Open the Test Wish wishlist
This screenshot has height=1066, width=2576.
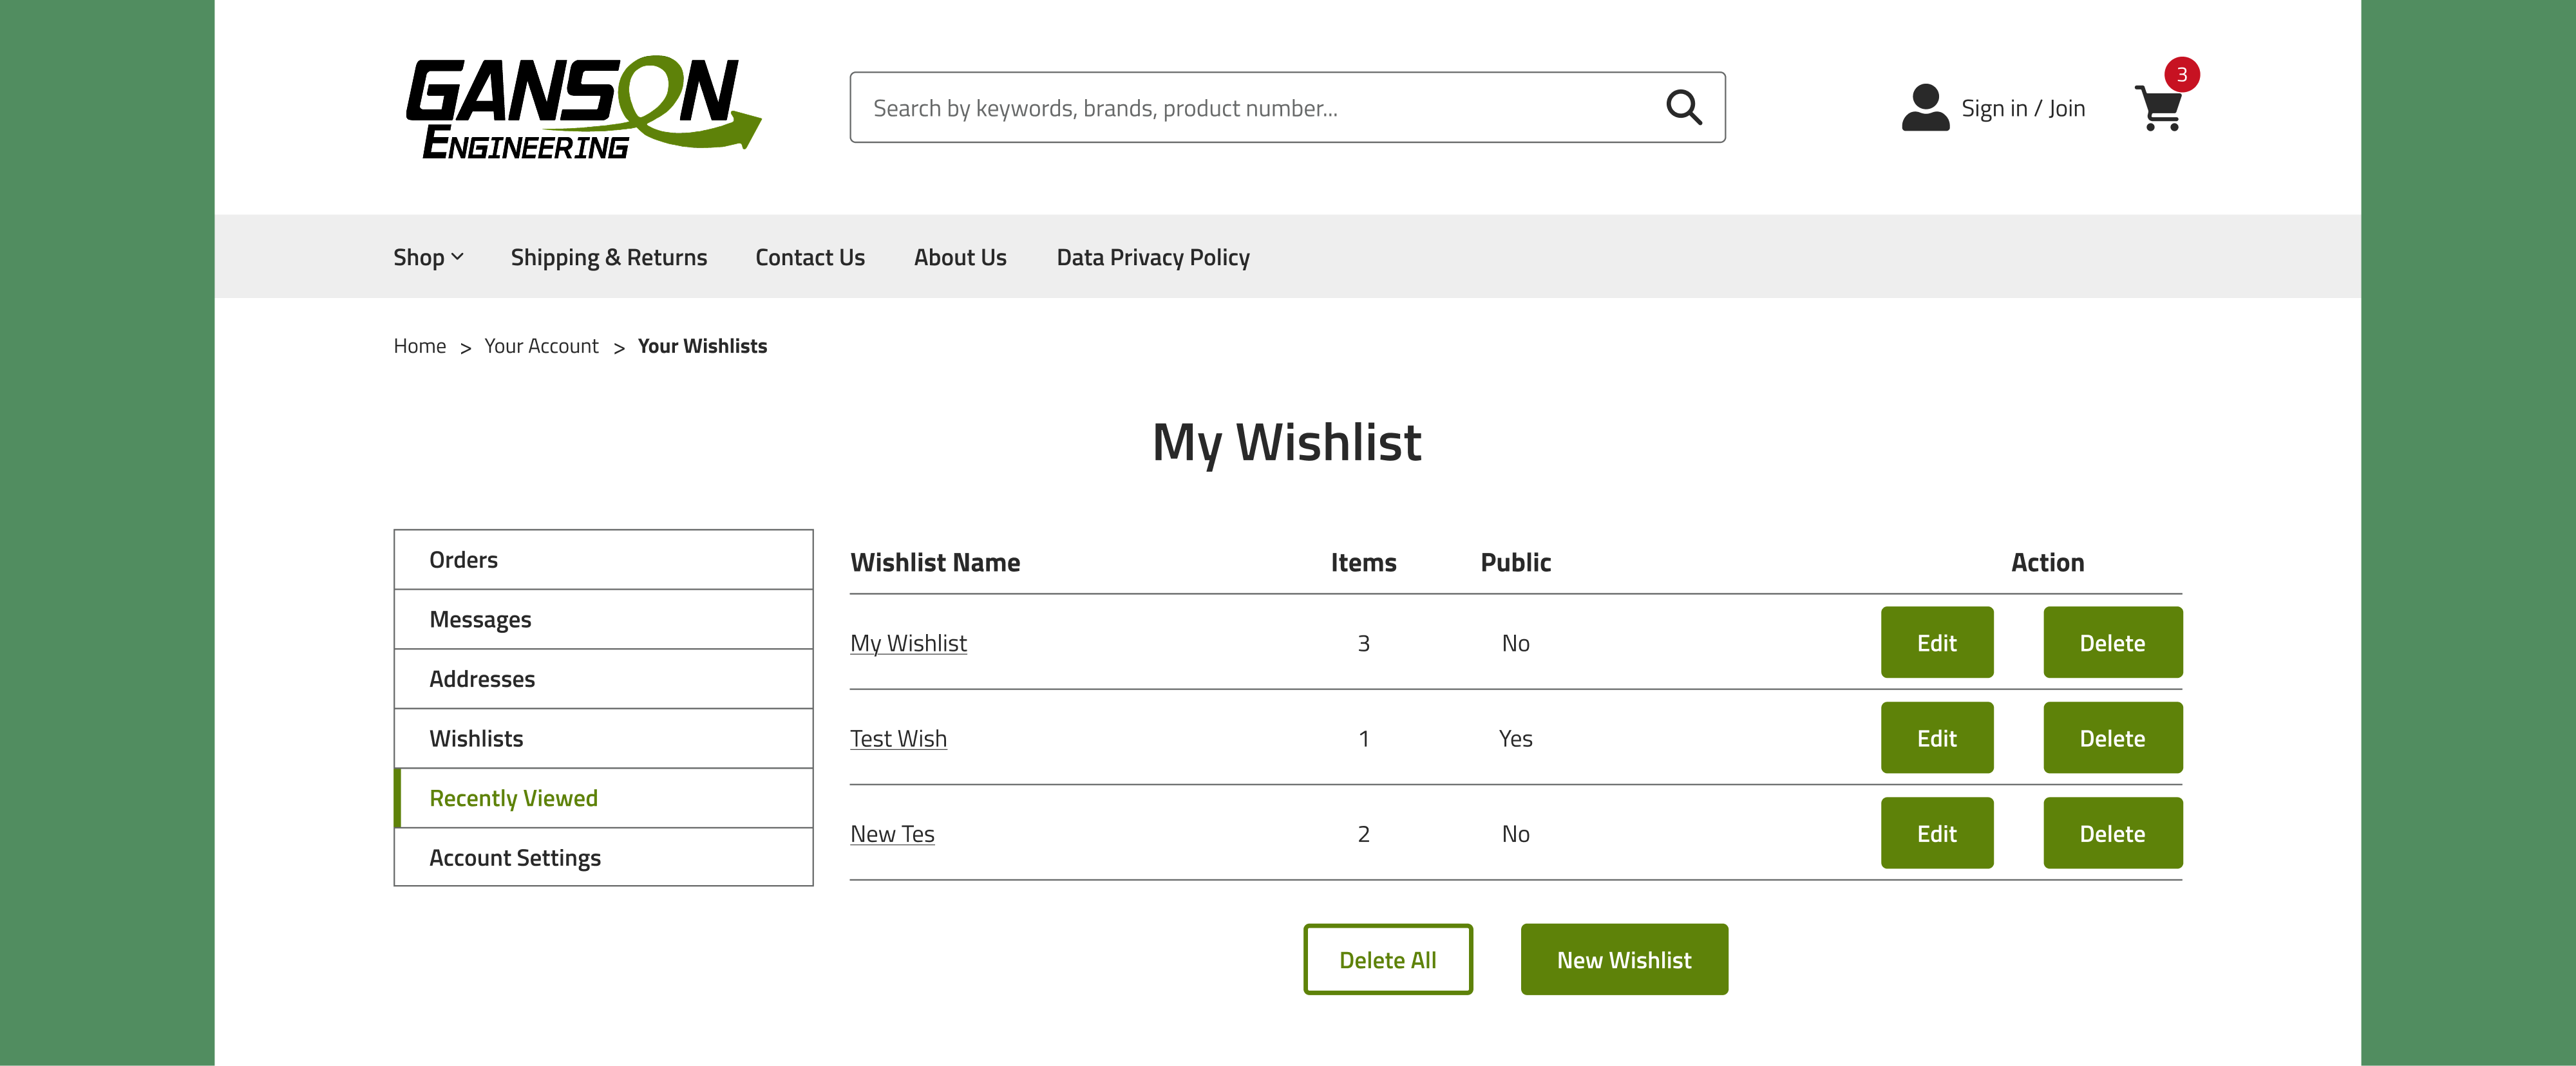[x=897, y=738]
